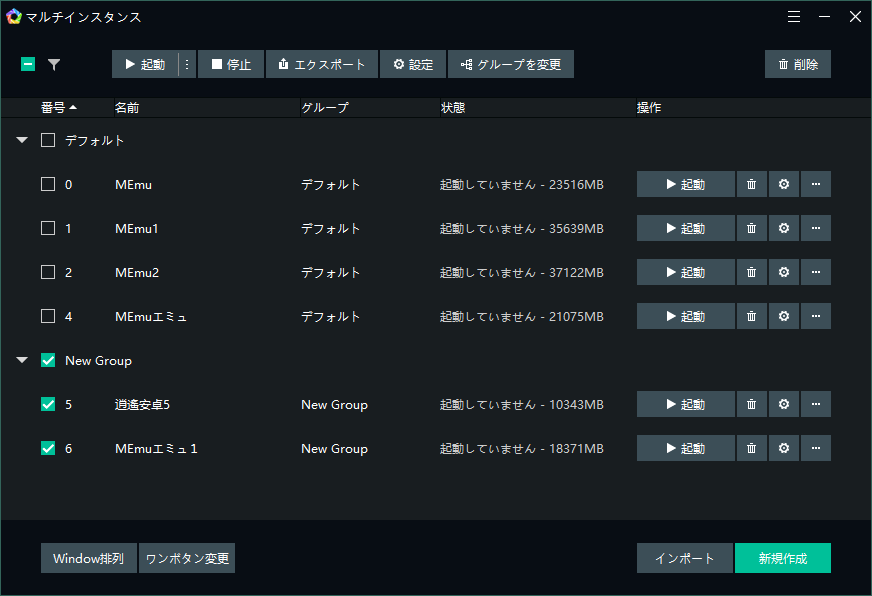Viewport: 872px width, 596px height.
Task: Open gear settings for MEmuエミュ1 instance
Action: pyautogui.click(x=783, y=448)
